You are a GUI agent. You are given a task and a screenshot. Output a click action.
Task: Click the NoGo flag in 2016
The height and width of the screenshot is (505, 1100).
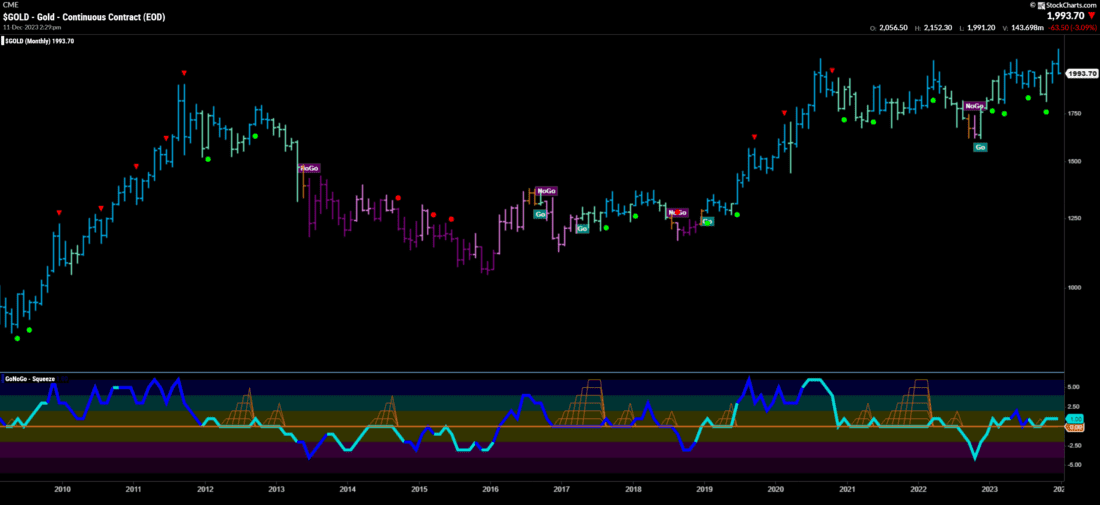(546, 191)
